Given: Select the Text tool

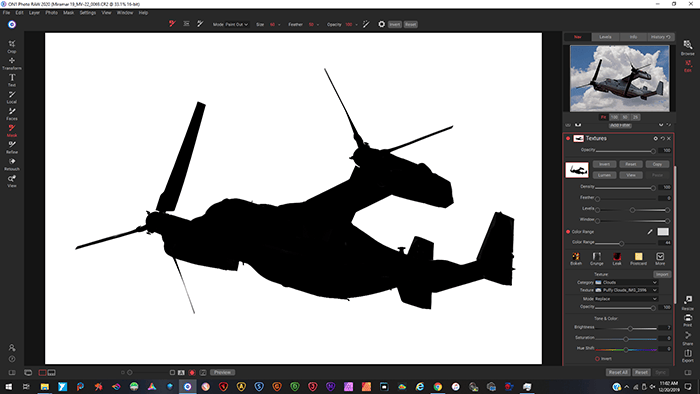Looking at the screenshot, I should point(12,80).
